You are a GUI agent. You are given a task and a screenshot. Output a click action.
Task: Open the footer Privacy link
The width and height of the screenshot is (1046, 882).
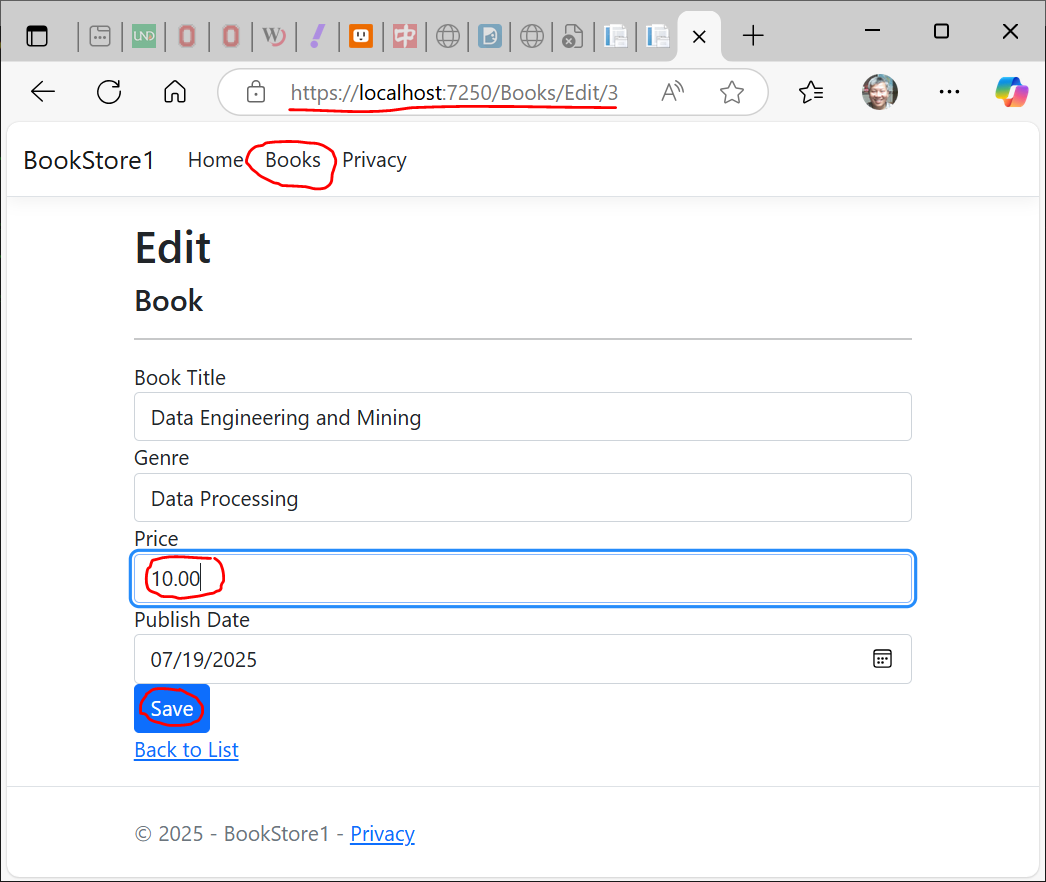pyautogui.click(x=382, y=834)
